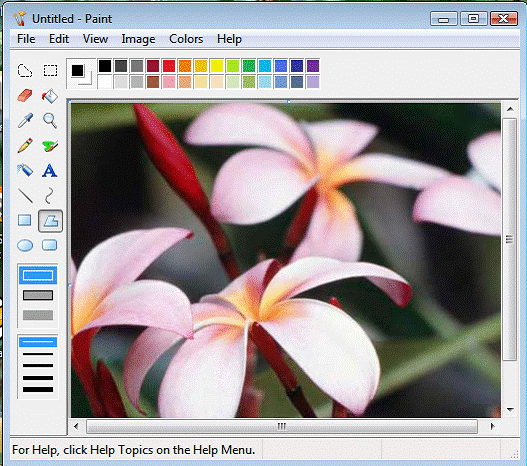This screenshot has height=466, width=527.
Task: Activate the Pick Color eyedropper
Action: [x=26, y=120]
